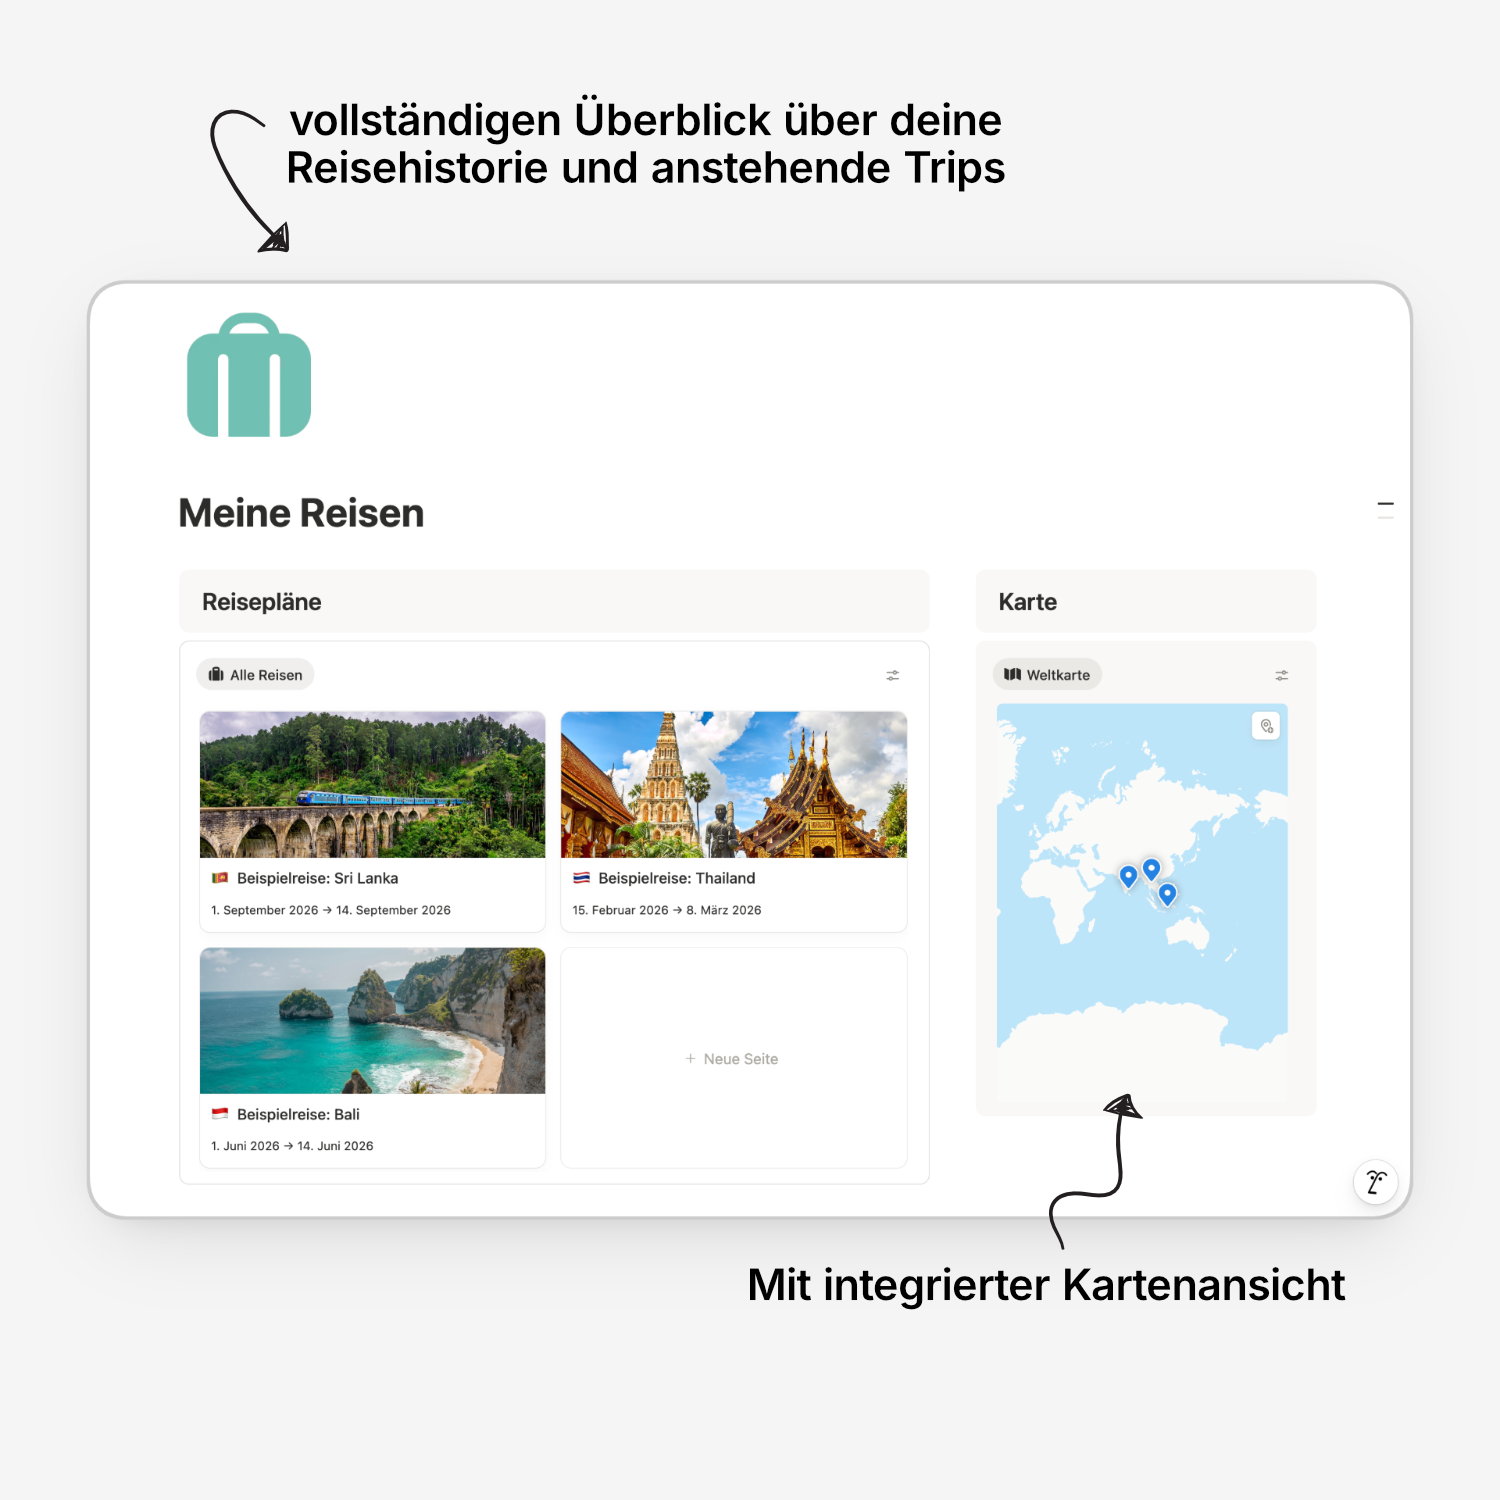Open filter settings for the Reisepläne view
The width and height of the screenshot is (1500, 1500).
point(893,675)
